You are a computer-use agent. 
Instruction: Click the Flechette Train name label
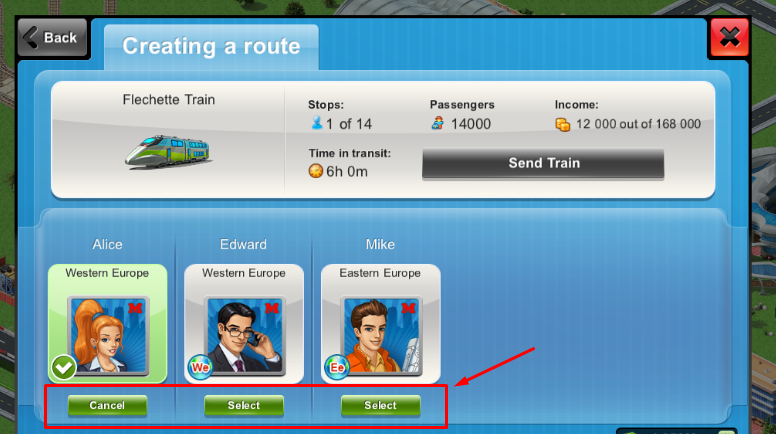(x=169, y=99)
